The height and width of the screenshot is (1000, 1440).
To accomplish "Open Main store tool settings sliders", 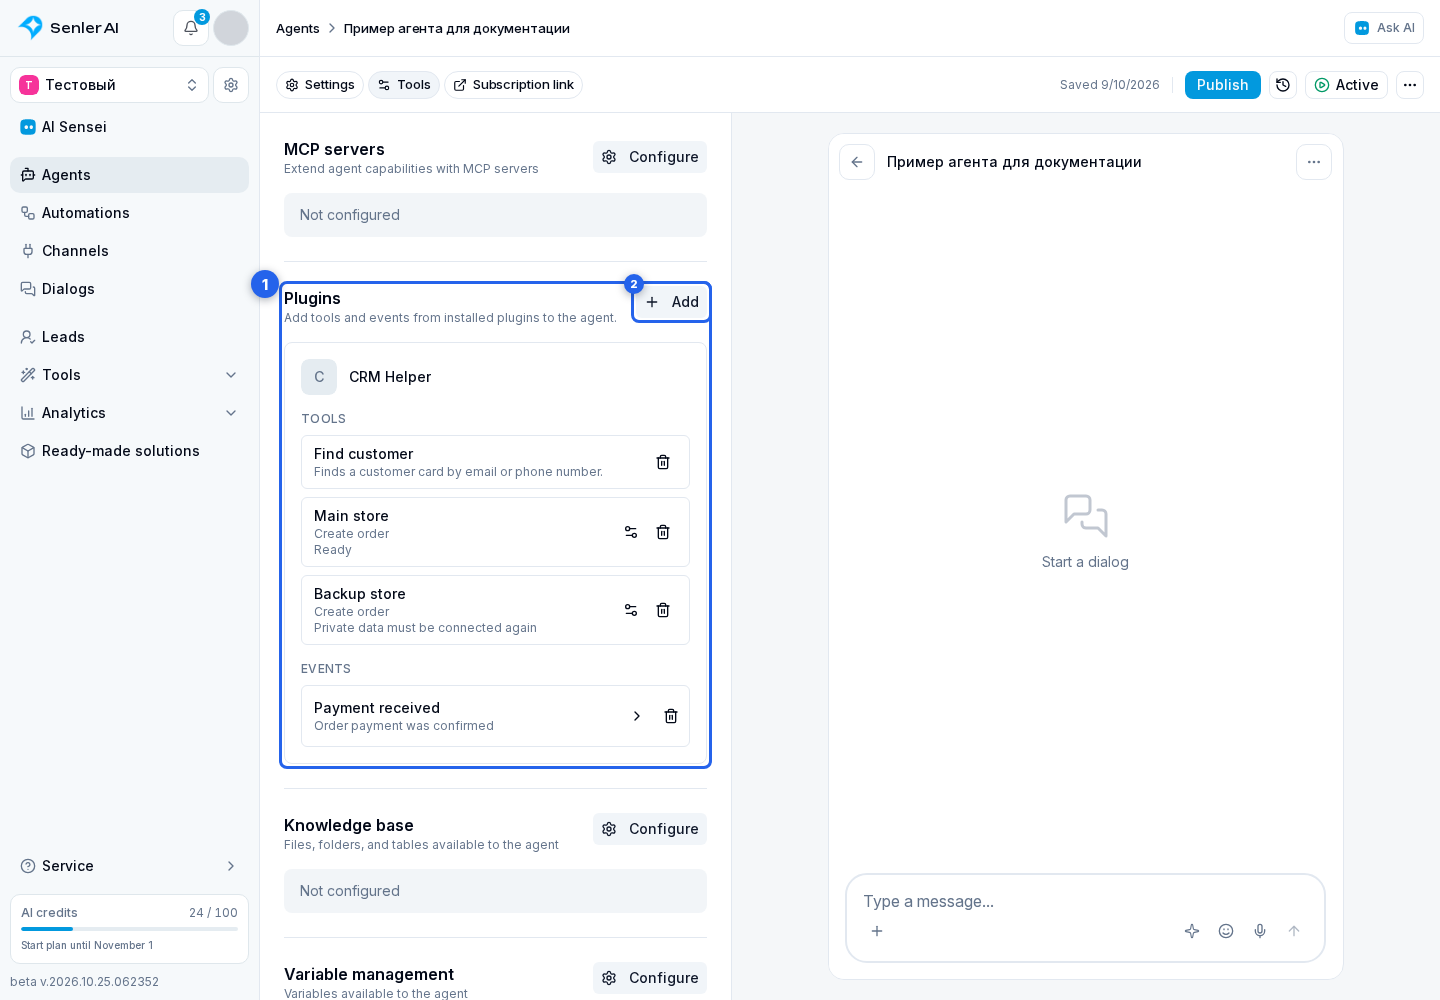I will 631,532.
